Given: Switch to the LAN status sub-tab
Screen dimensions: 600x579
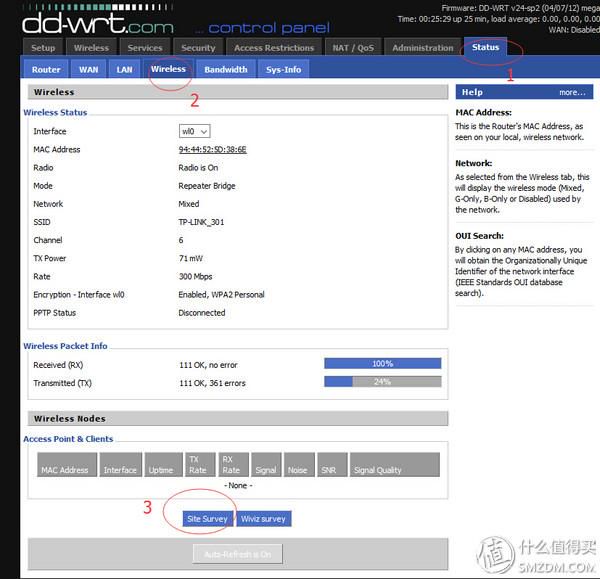Looking at the screenshot, I should [x=124, y=69].
